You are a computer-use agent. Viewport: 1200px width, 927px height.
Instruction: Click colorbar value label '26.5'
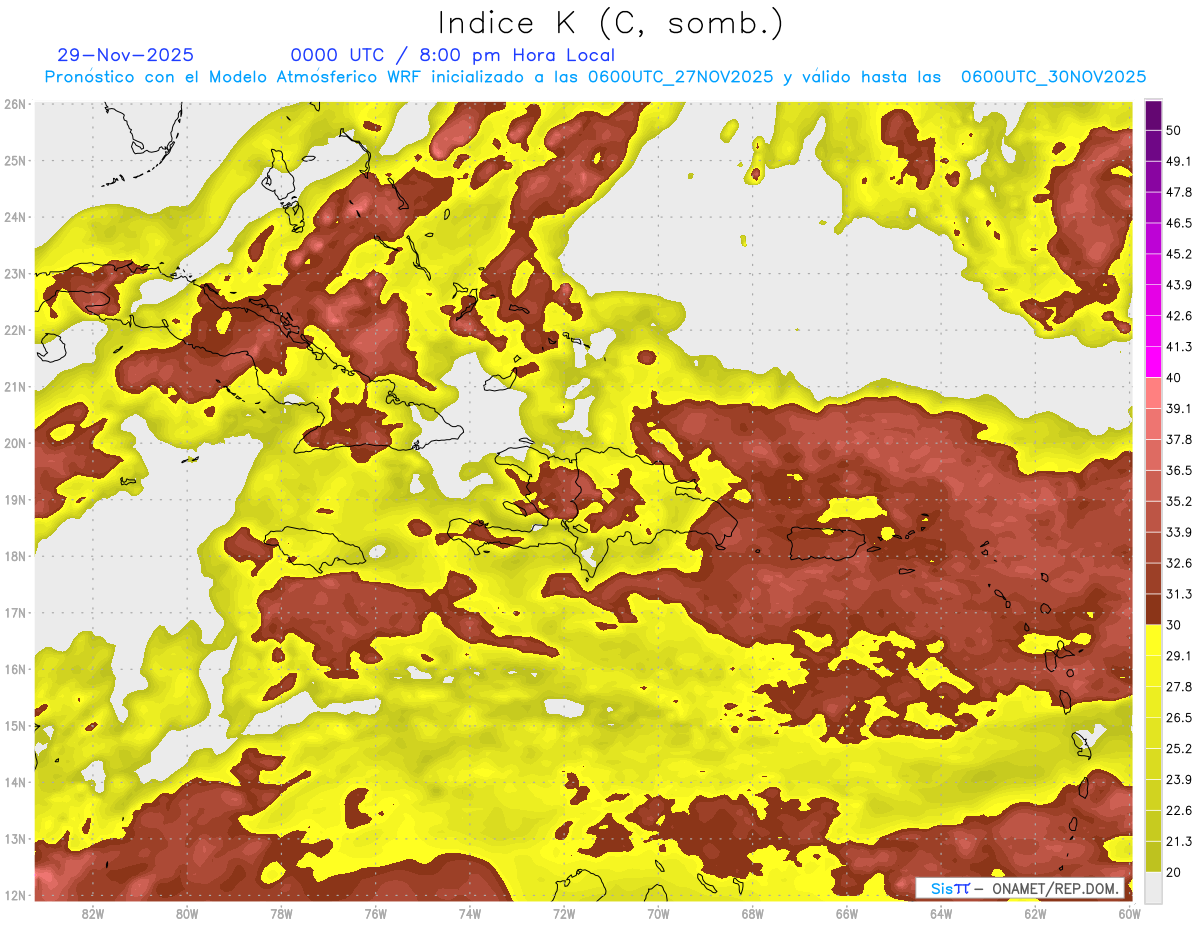click(1178, 717)
